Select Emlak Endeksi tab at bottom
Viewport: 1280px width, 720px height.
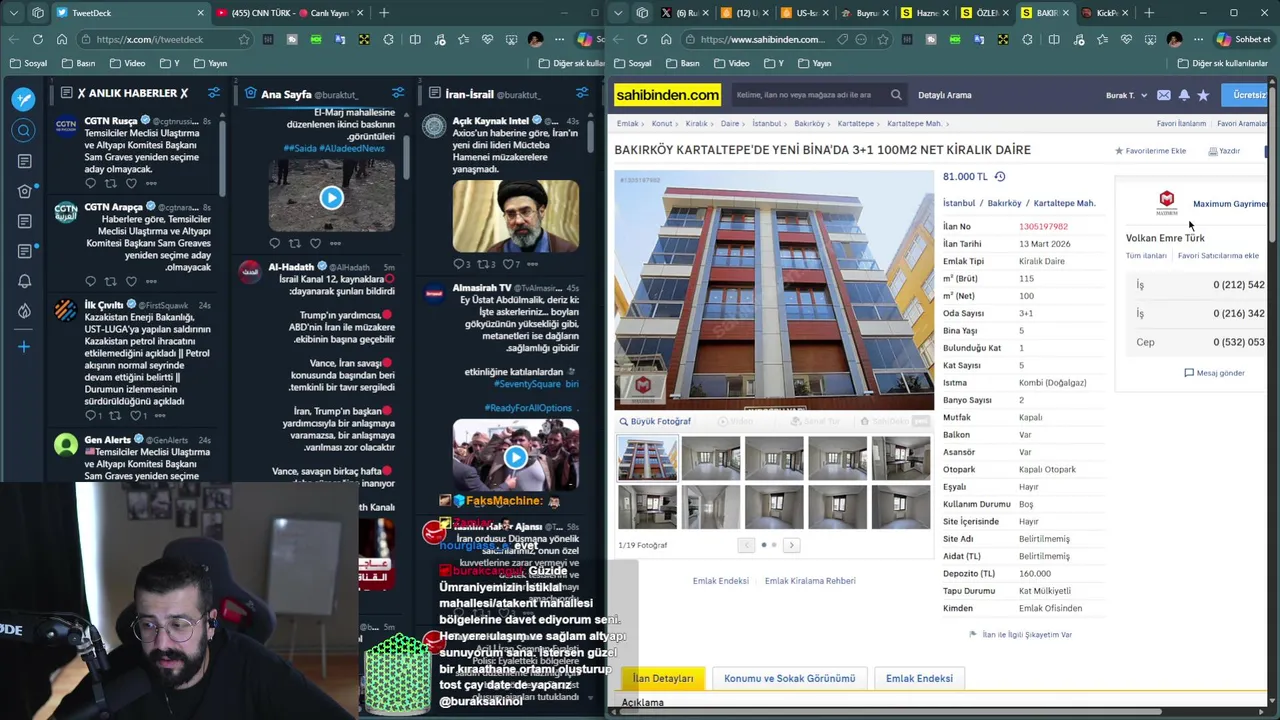tap(919, 678)
